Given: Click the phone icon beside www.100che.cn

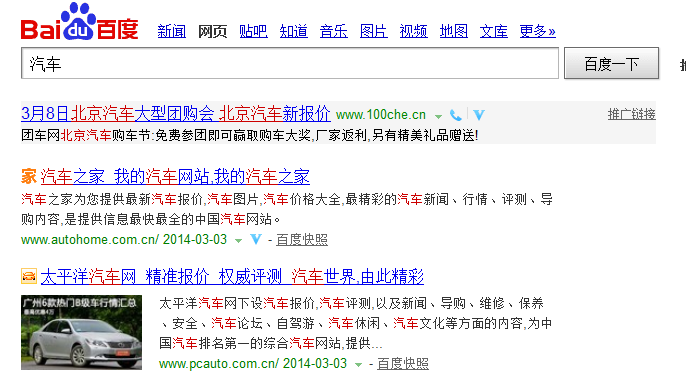Looking at the screenshot, I should pos(455,115).
